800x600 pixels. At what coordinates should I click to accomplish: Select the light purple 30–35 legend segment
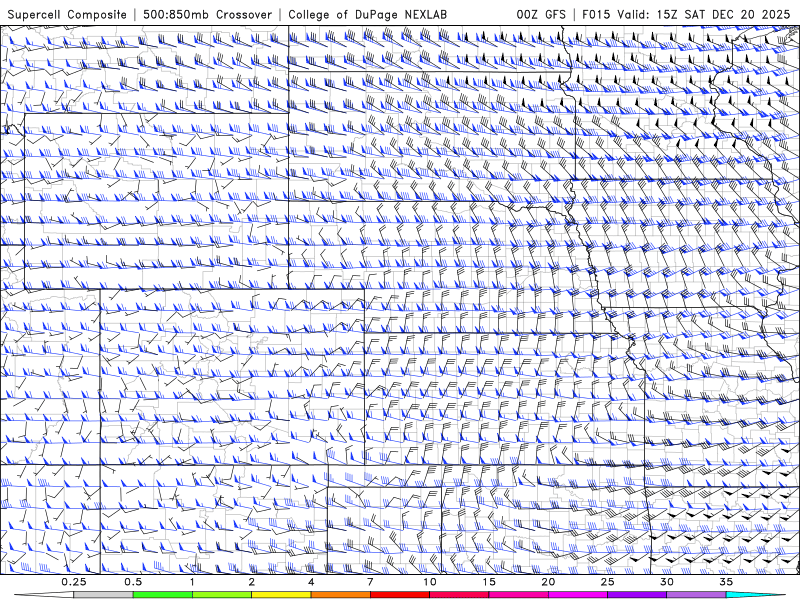pos(696,595)
